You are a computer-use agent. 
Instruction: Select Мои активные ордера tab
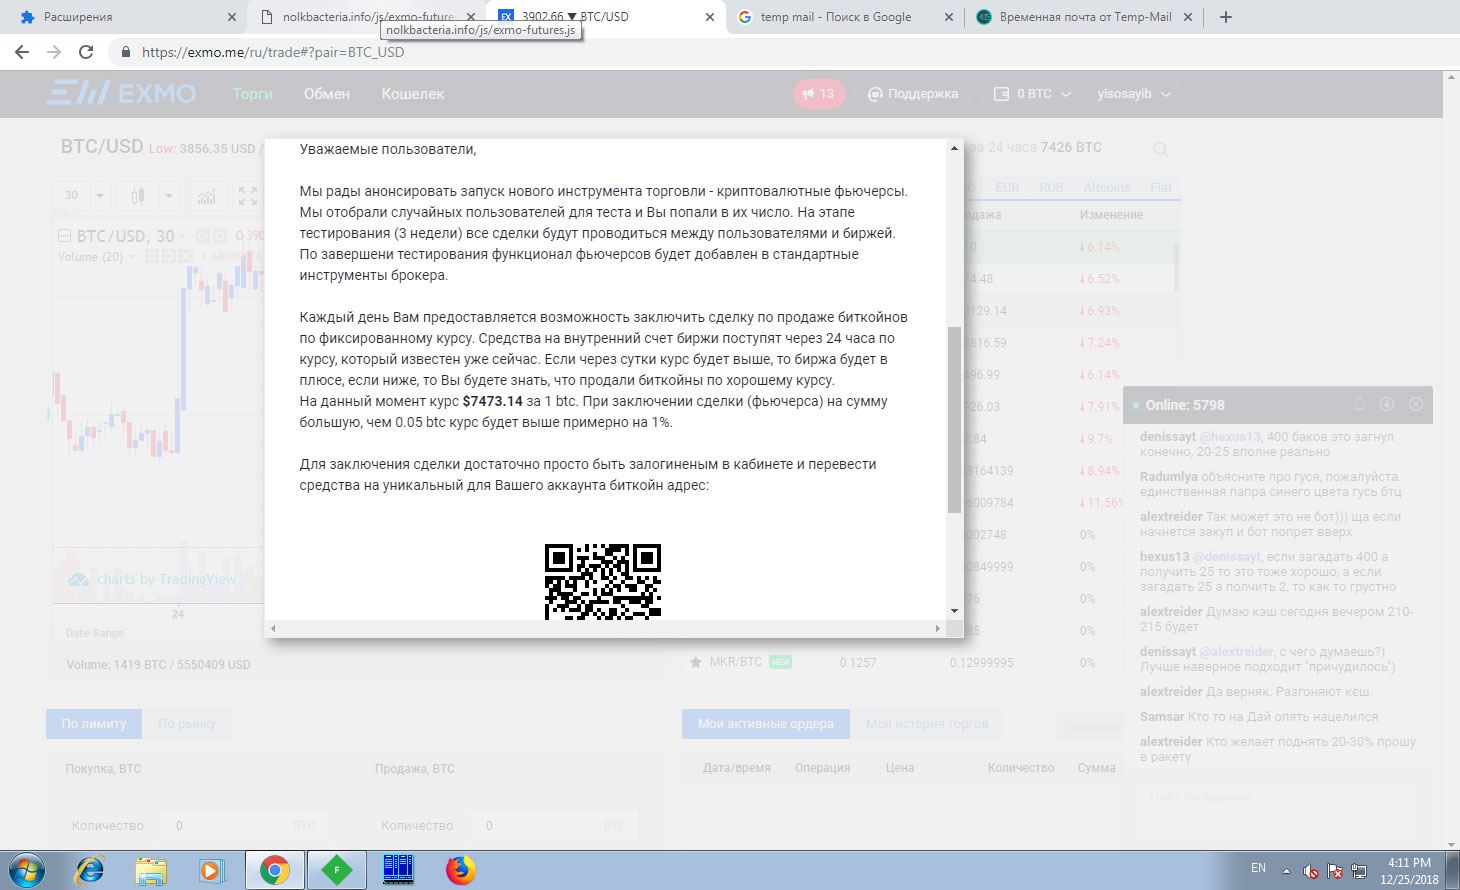pos(766,724)
